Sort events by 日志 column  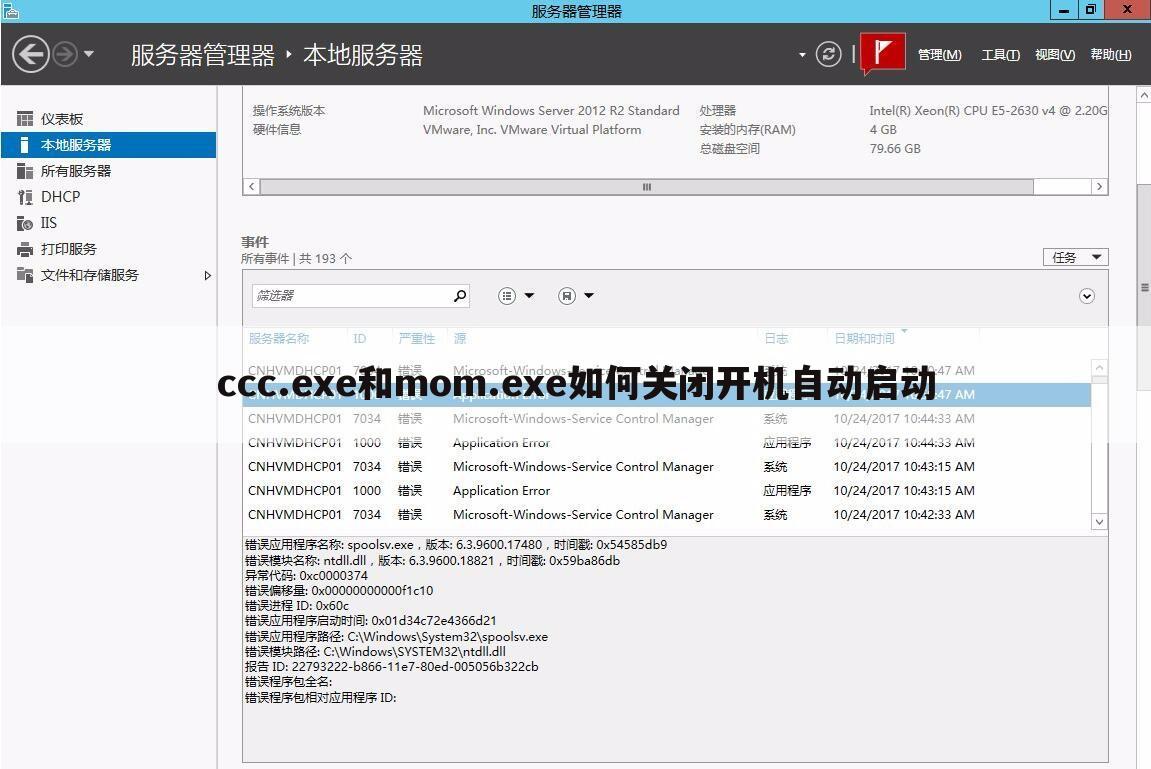point(776,338)
